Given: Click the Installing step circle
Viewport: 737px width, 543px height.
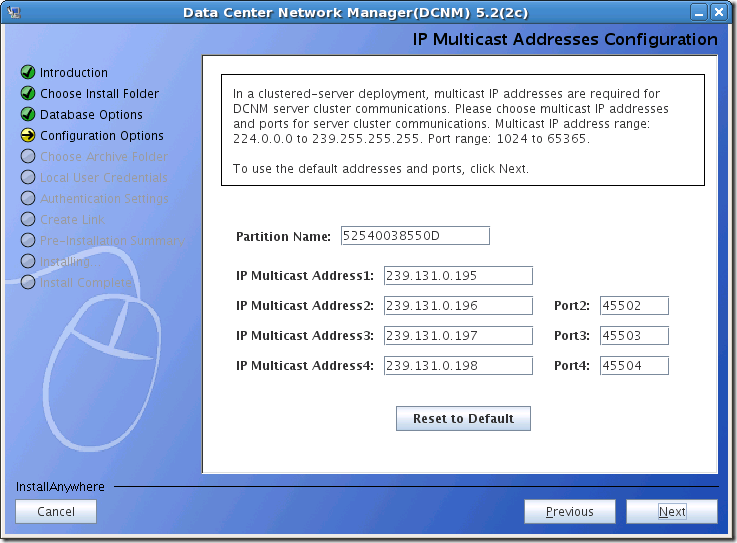Looking at the screenshot, I should pyautogui.click(x=28, y=261).
